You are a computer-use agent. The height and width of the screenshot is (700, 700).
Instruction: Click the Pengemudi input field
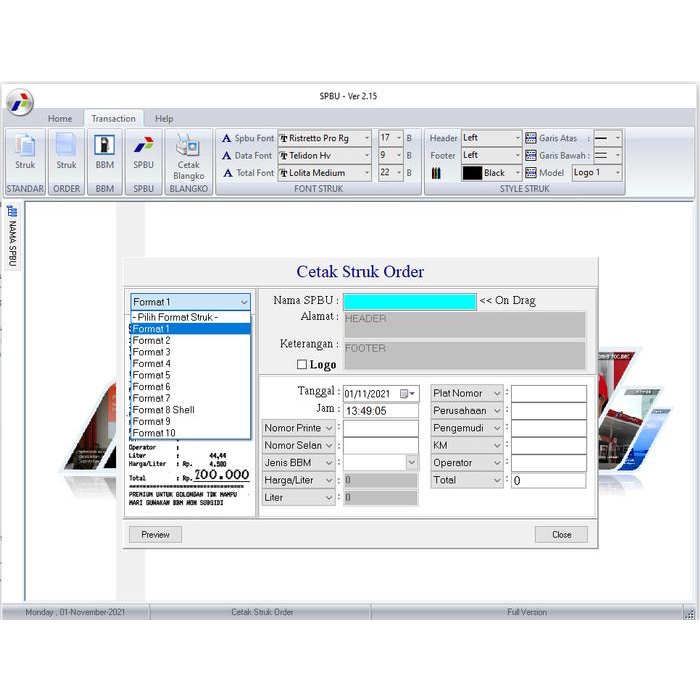pos(549,428)
